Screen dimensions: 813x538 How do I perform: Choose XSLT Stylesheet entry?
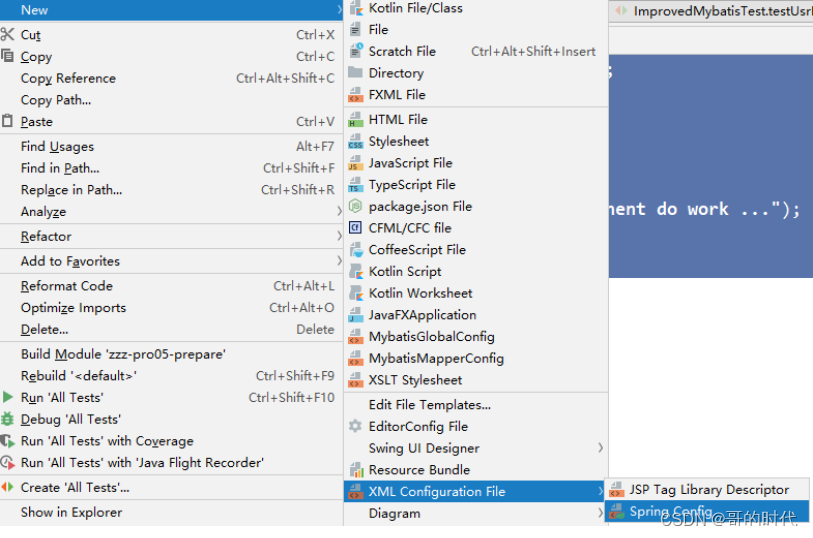click(x=475, y=380)
